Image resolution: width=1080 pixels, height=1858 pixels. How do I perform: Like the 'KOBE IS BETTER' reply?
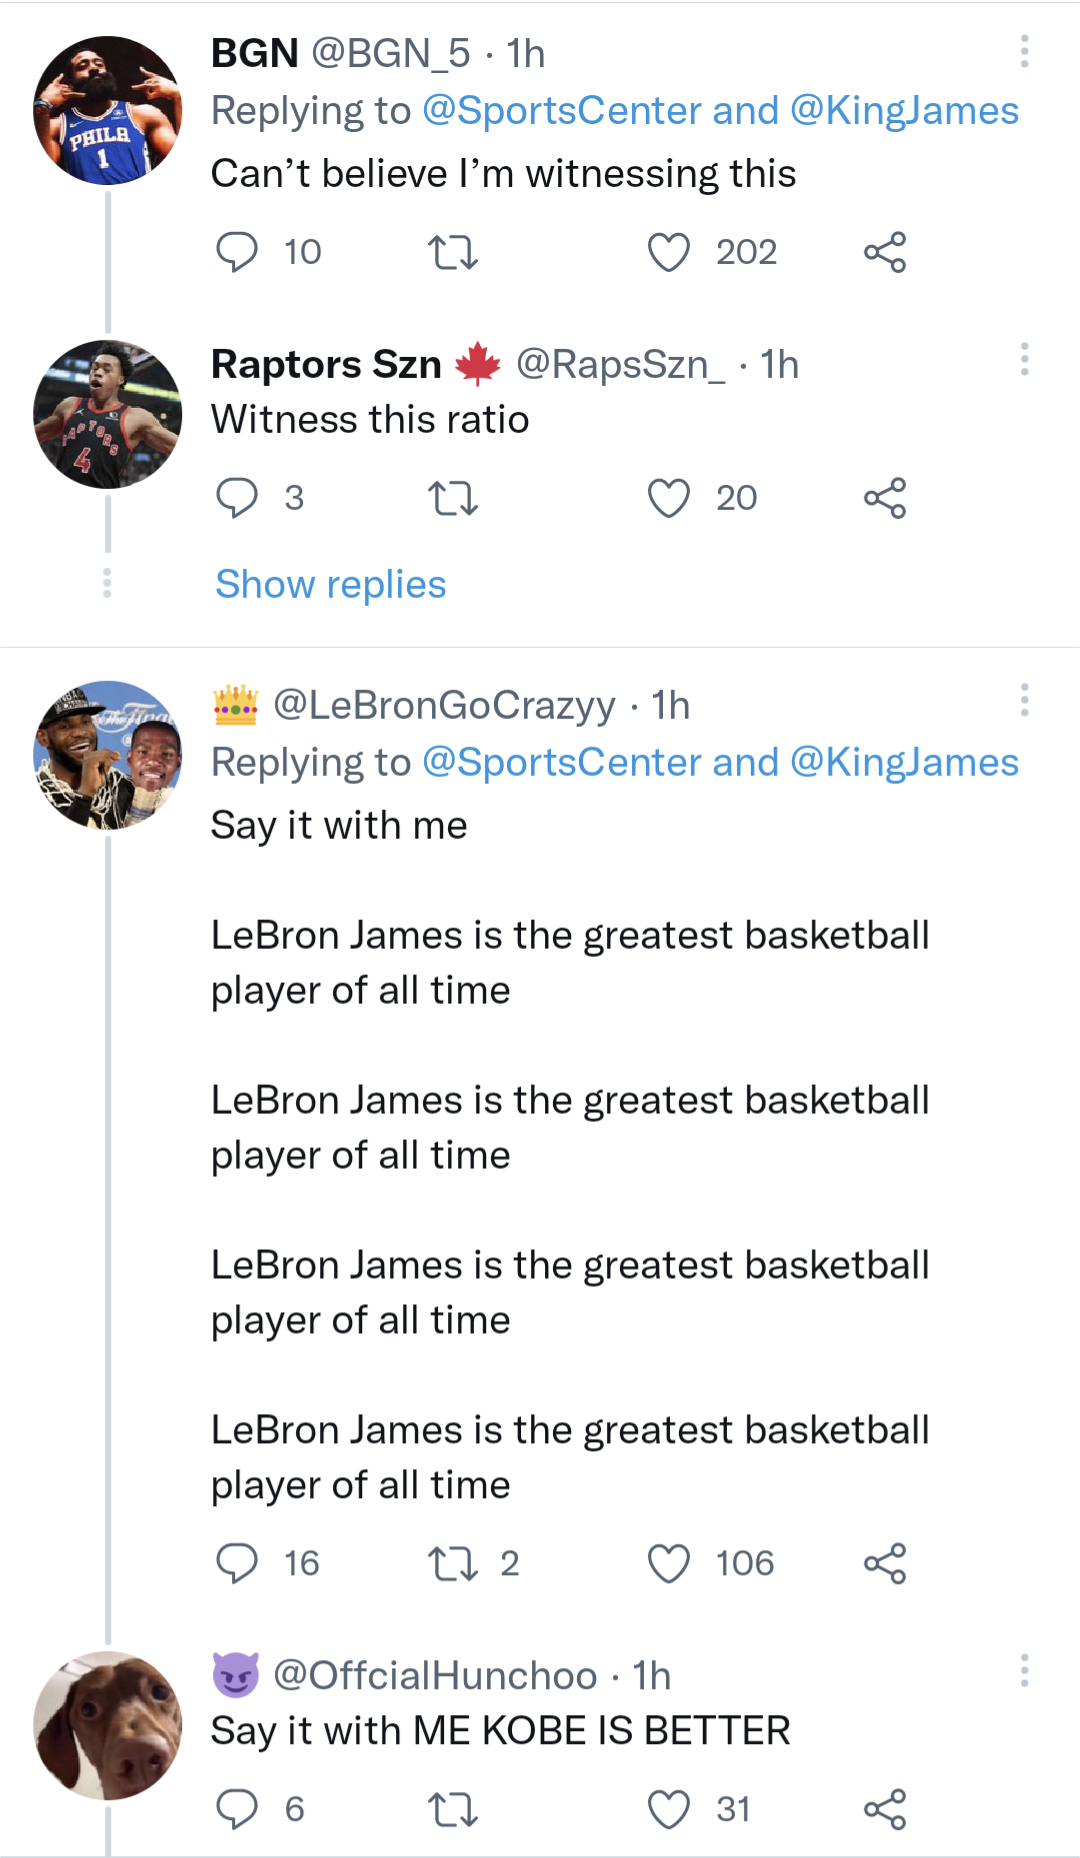[x=670, y=1808]
